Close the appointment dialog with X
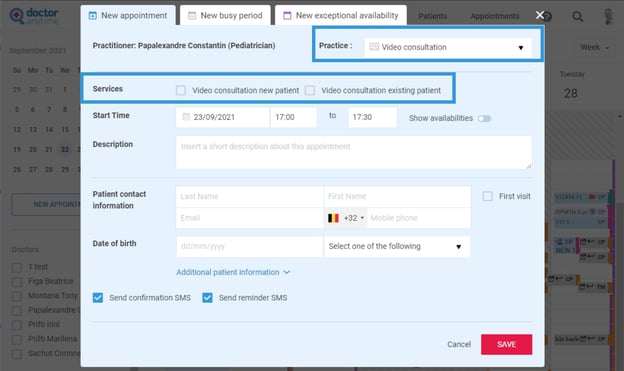Viewport: 624px width, 371px height. 540,15
